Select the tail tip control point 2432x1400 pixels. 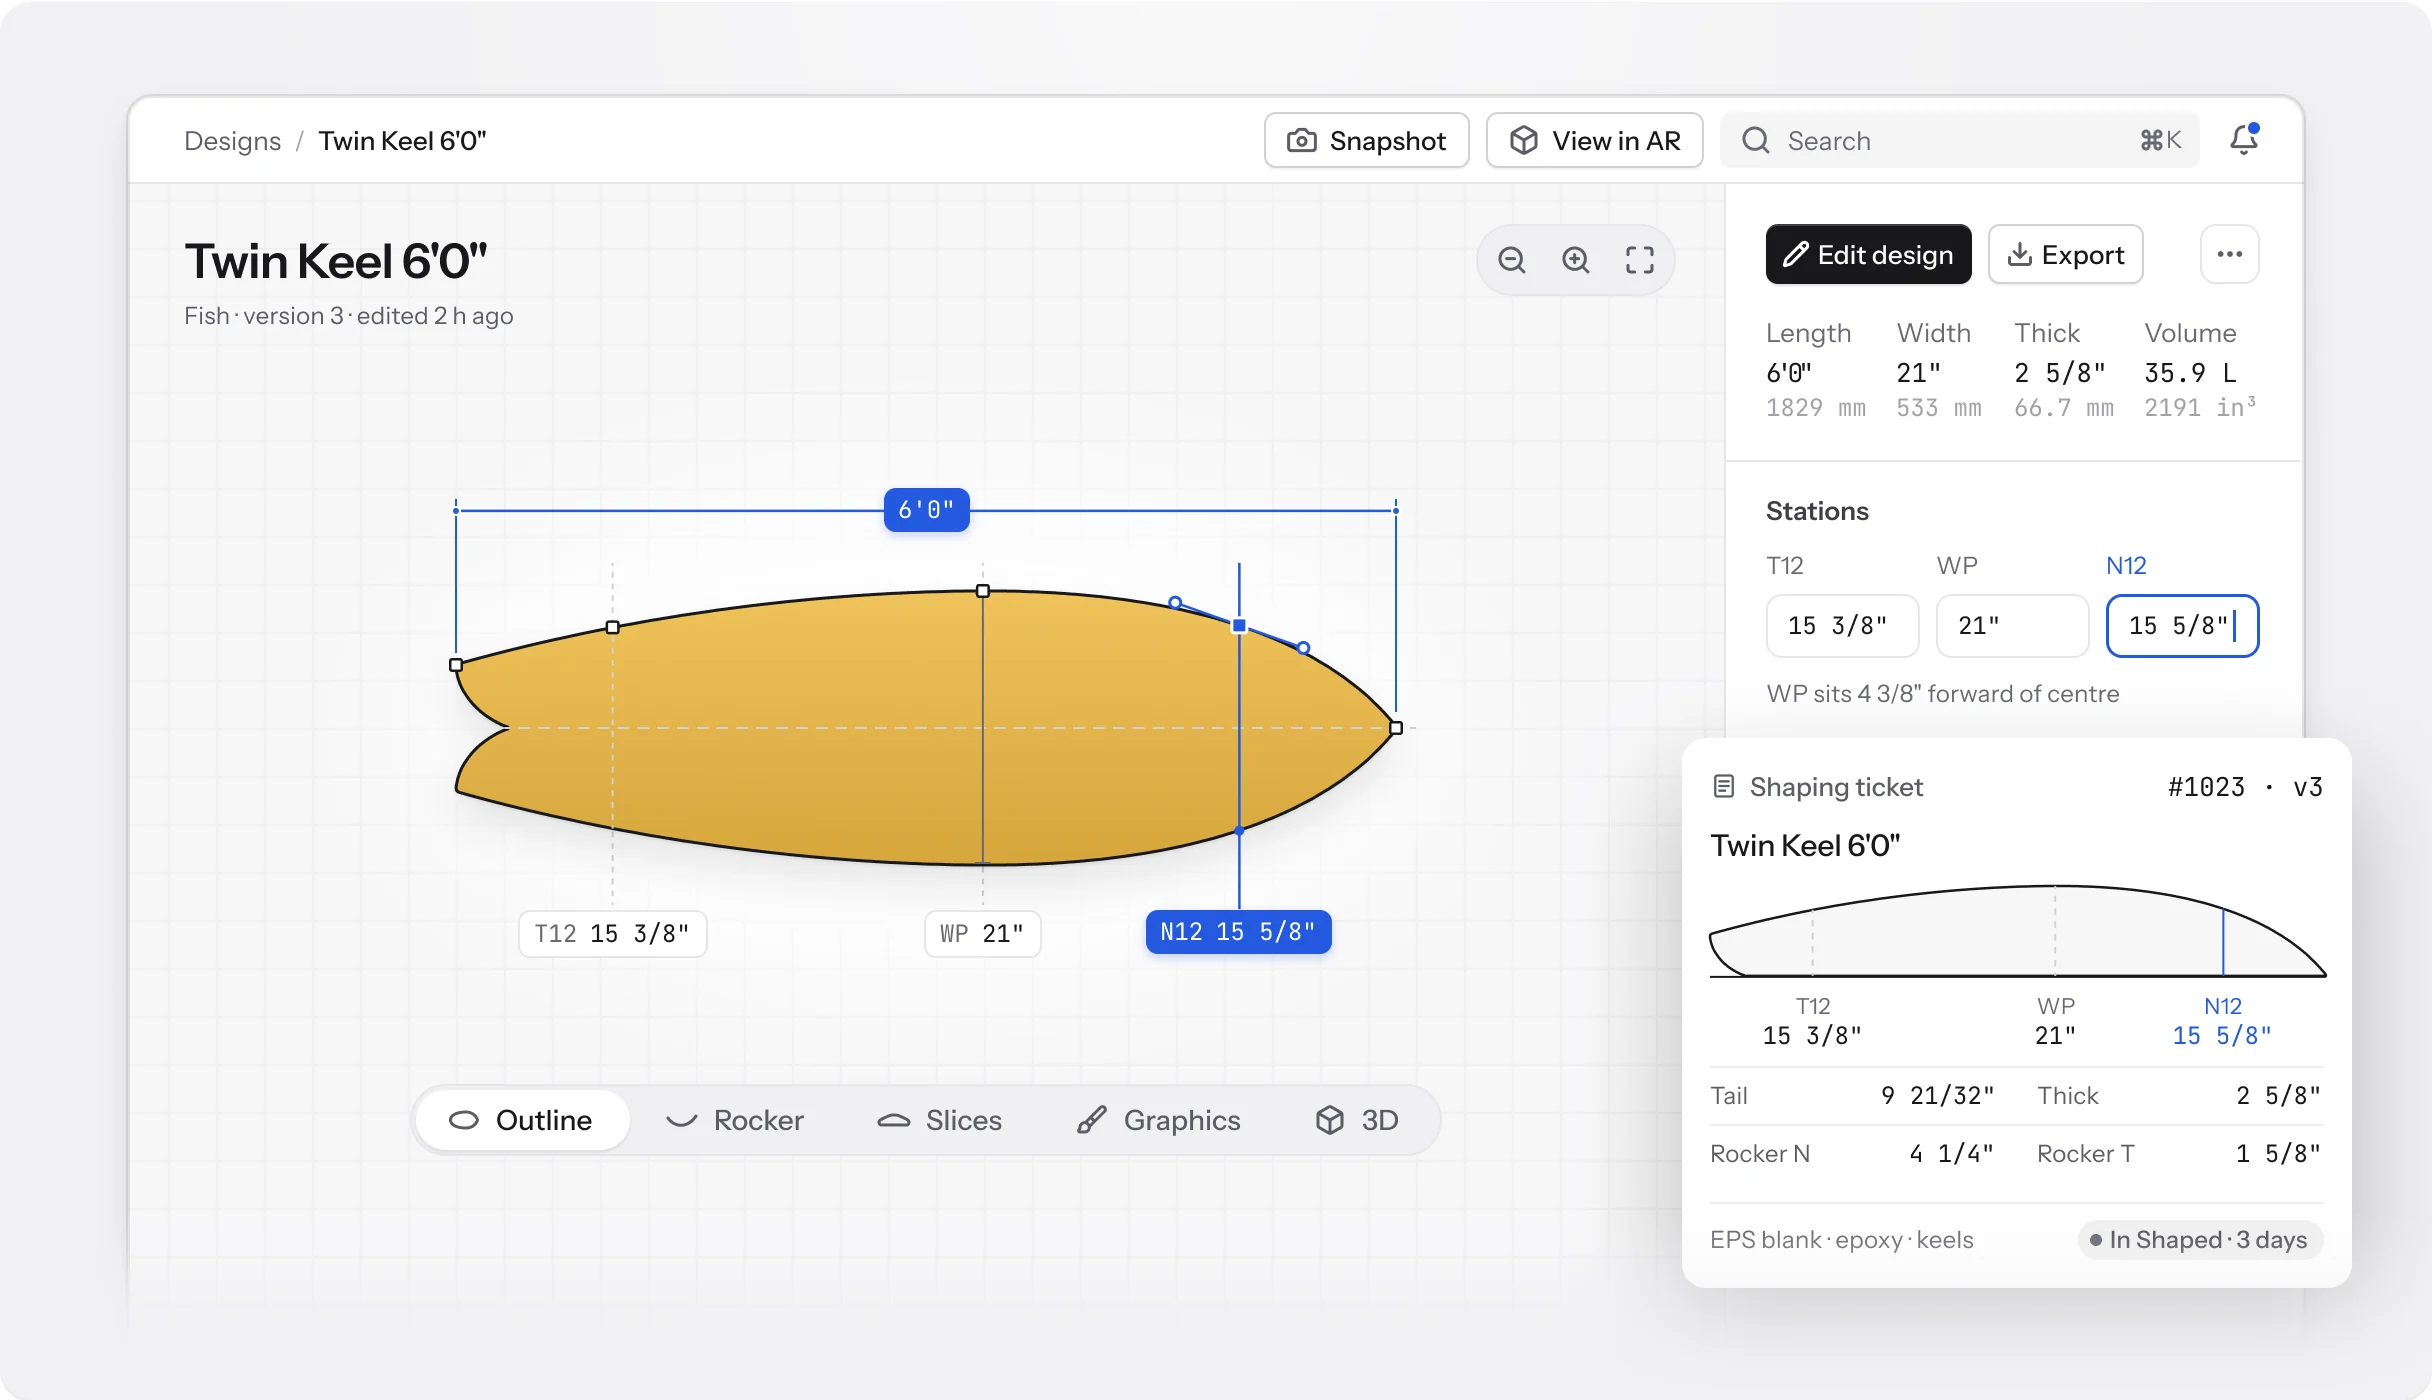pos(456,665)
